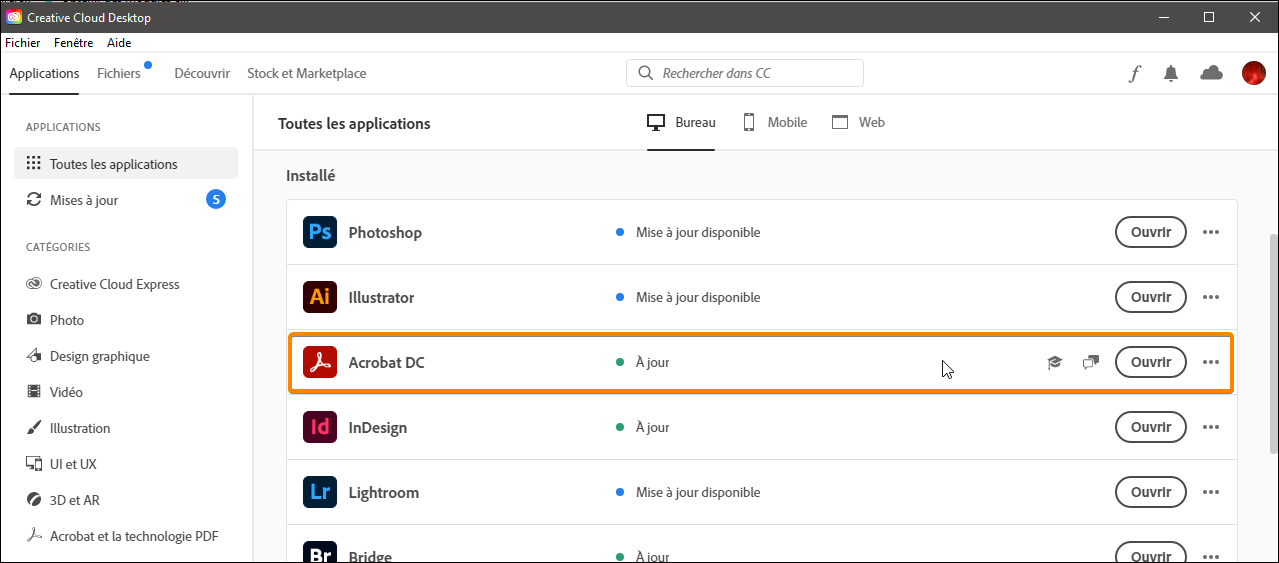The image size is (1279, 563).
Task: Click the Lightroom app icon
Action: click(x=320, y=492)
